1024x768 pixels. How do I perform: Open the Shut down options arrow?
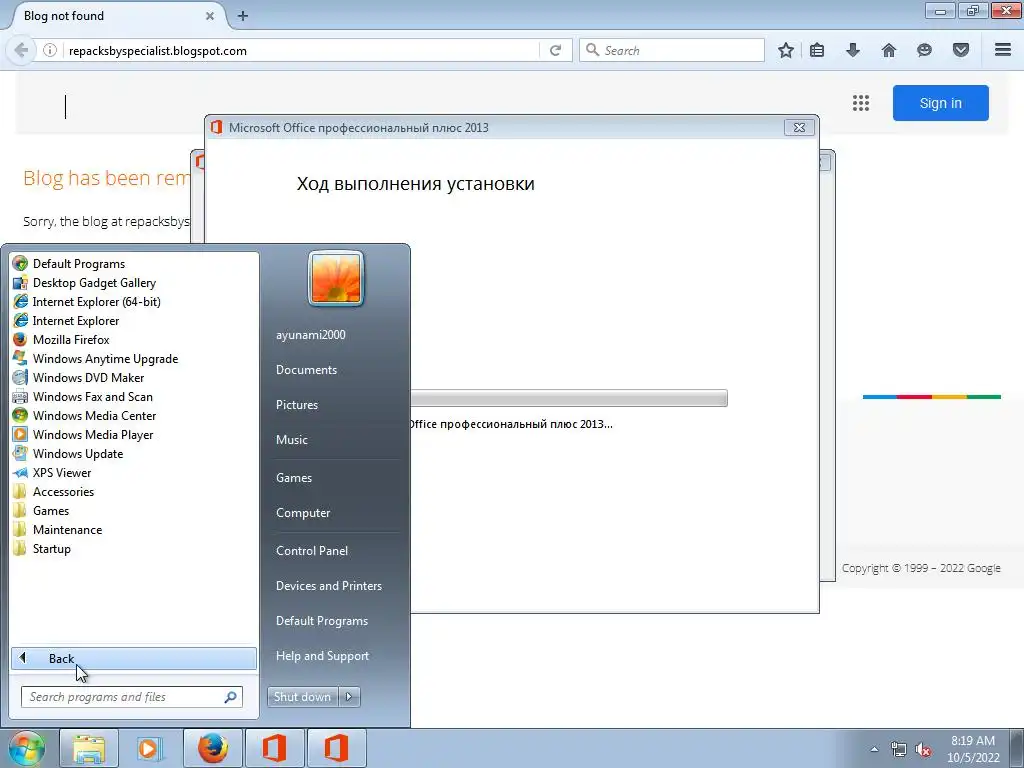pos(349,697)
